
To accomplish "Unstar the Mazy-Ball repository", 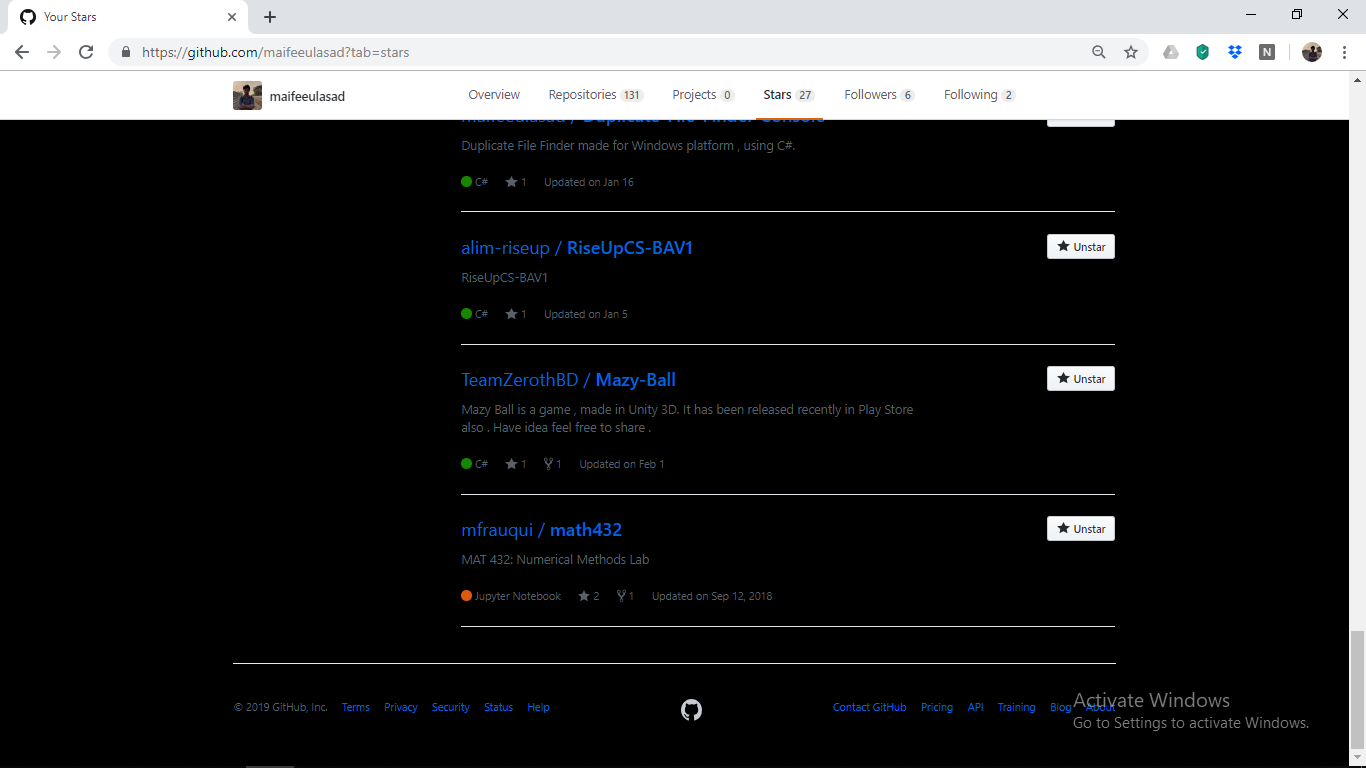I will click(1081, 379).
